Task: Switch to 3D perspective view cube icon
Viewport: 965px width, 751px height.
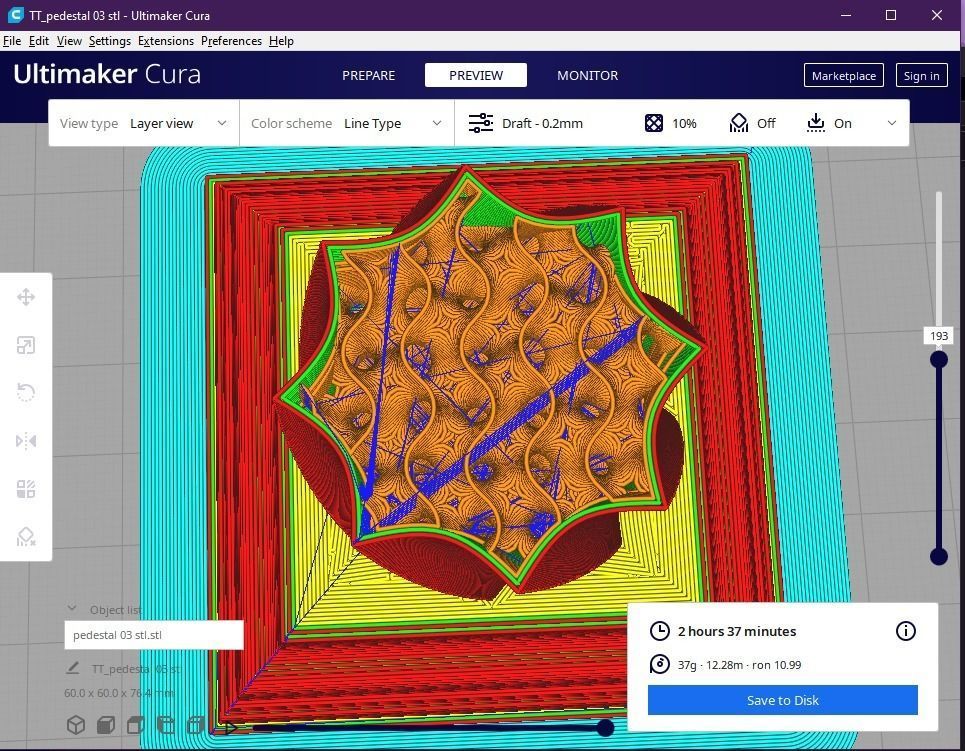Action: tap(76, 725)
